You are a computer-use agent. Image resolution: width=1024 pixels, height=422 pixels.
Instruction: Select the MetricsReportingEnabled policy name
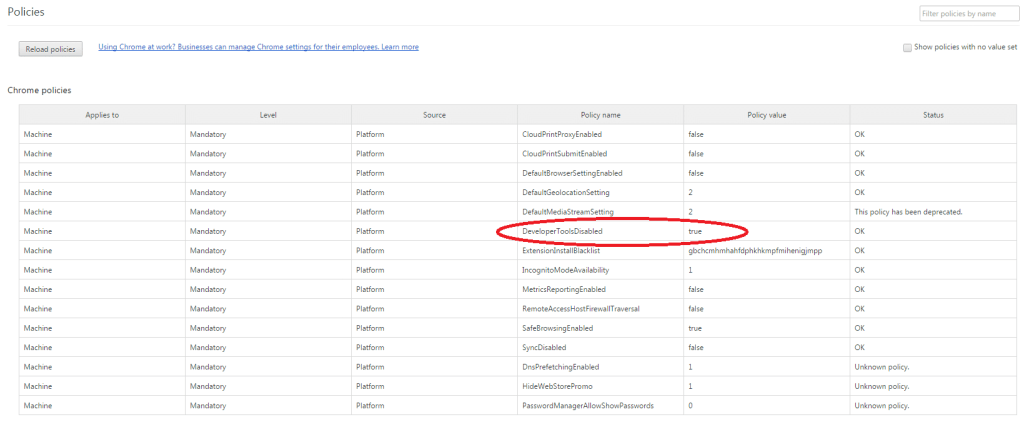coord(564,289)
